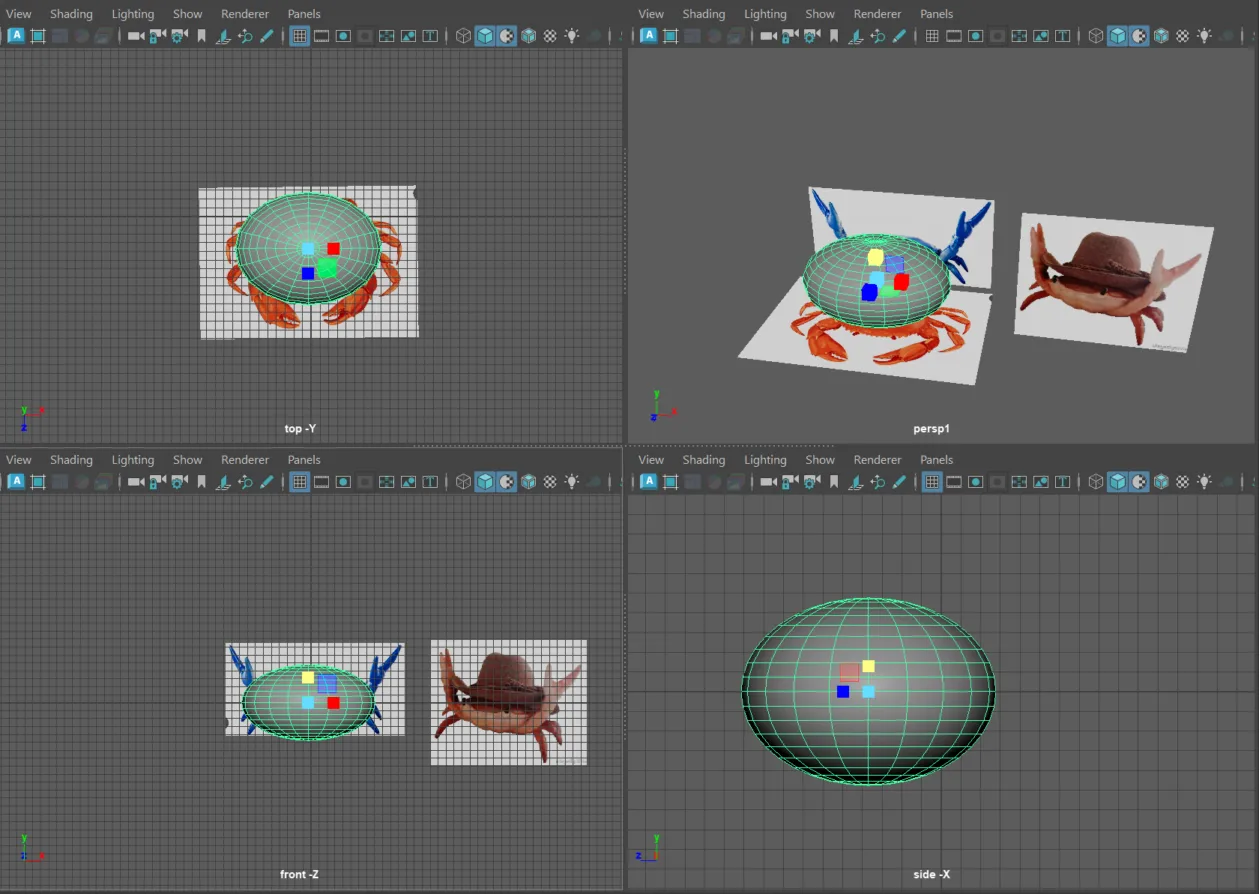Screen dimensions: 1260x894
Task: Select the Wireframe display icon
Action: pyautogui.click(x=462, y=35)
